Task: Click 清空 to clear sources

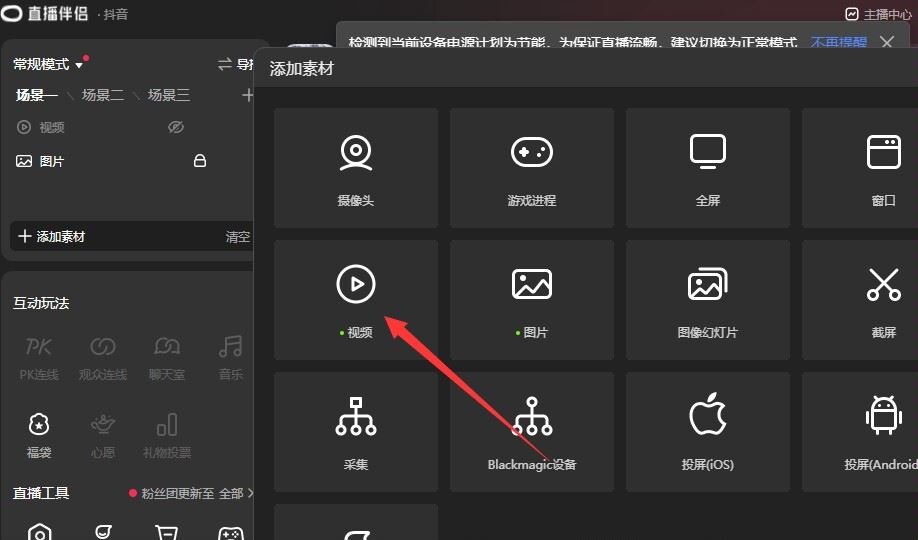Action: click(238, 237)
